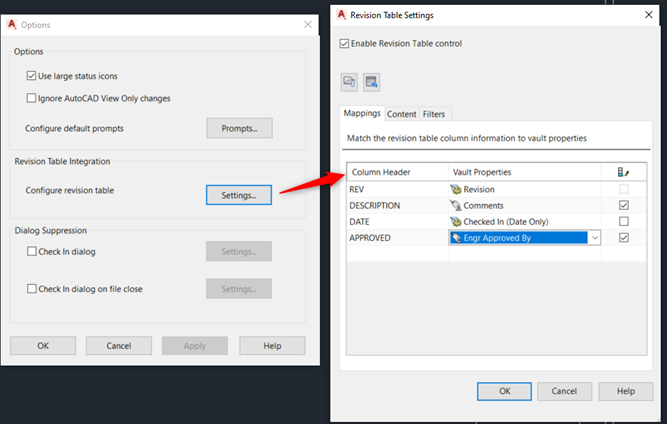The image size is (667, 424).
Task: Uncheck the APPROVED row checkbox
Action: tap(624, 237)
